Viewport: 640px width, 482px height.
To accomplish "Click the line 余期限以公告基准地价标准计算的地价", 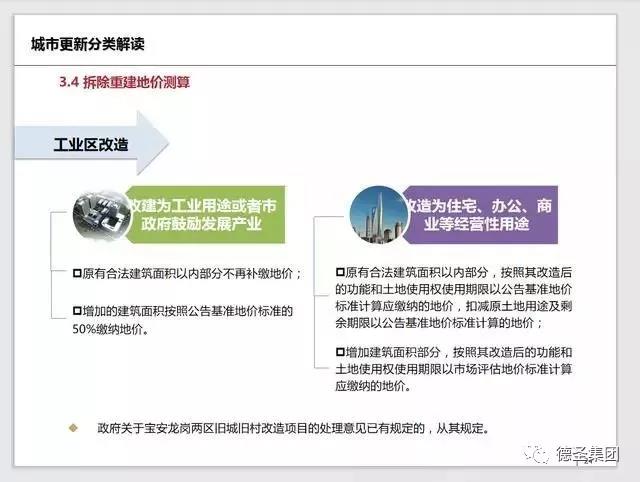I will point(439,323).
